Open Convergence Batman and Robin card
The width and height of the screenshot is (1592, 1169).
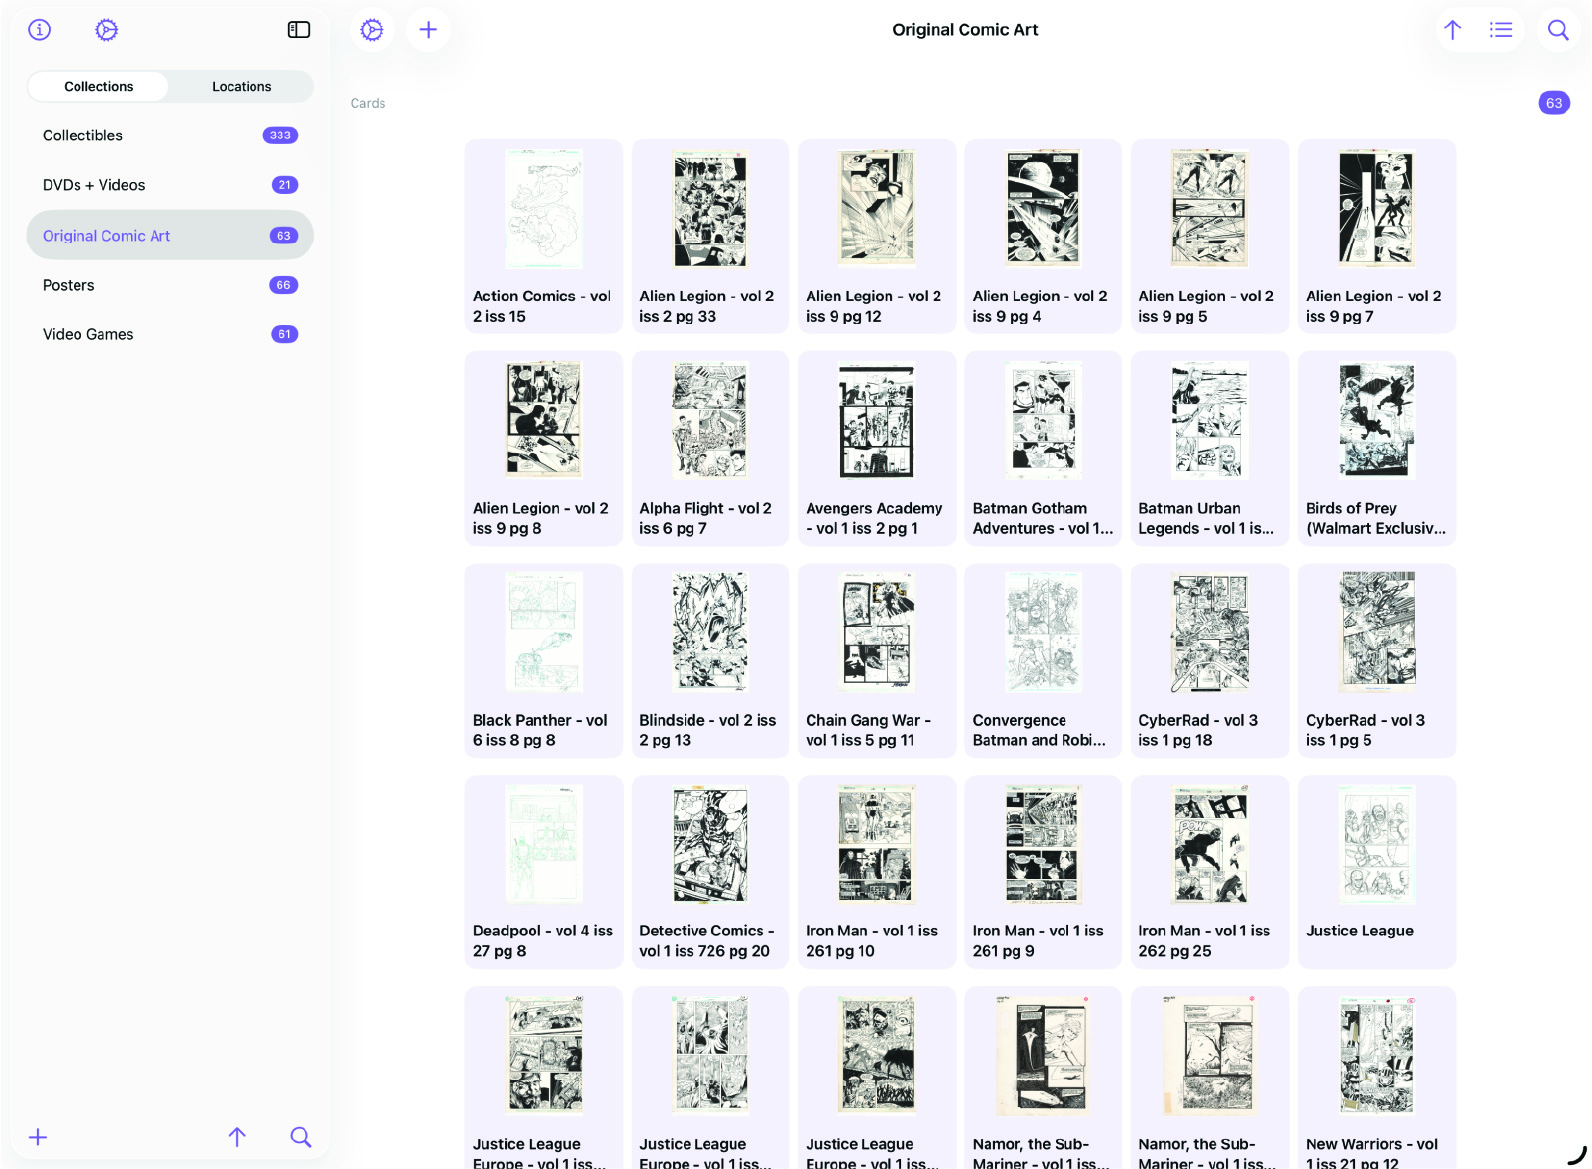pyautogui.click(x=1043, y=660)
